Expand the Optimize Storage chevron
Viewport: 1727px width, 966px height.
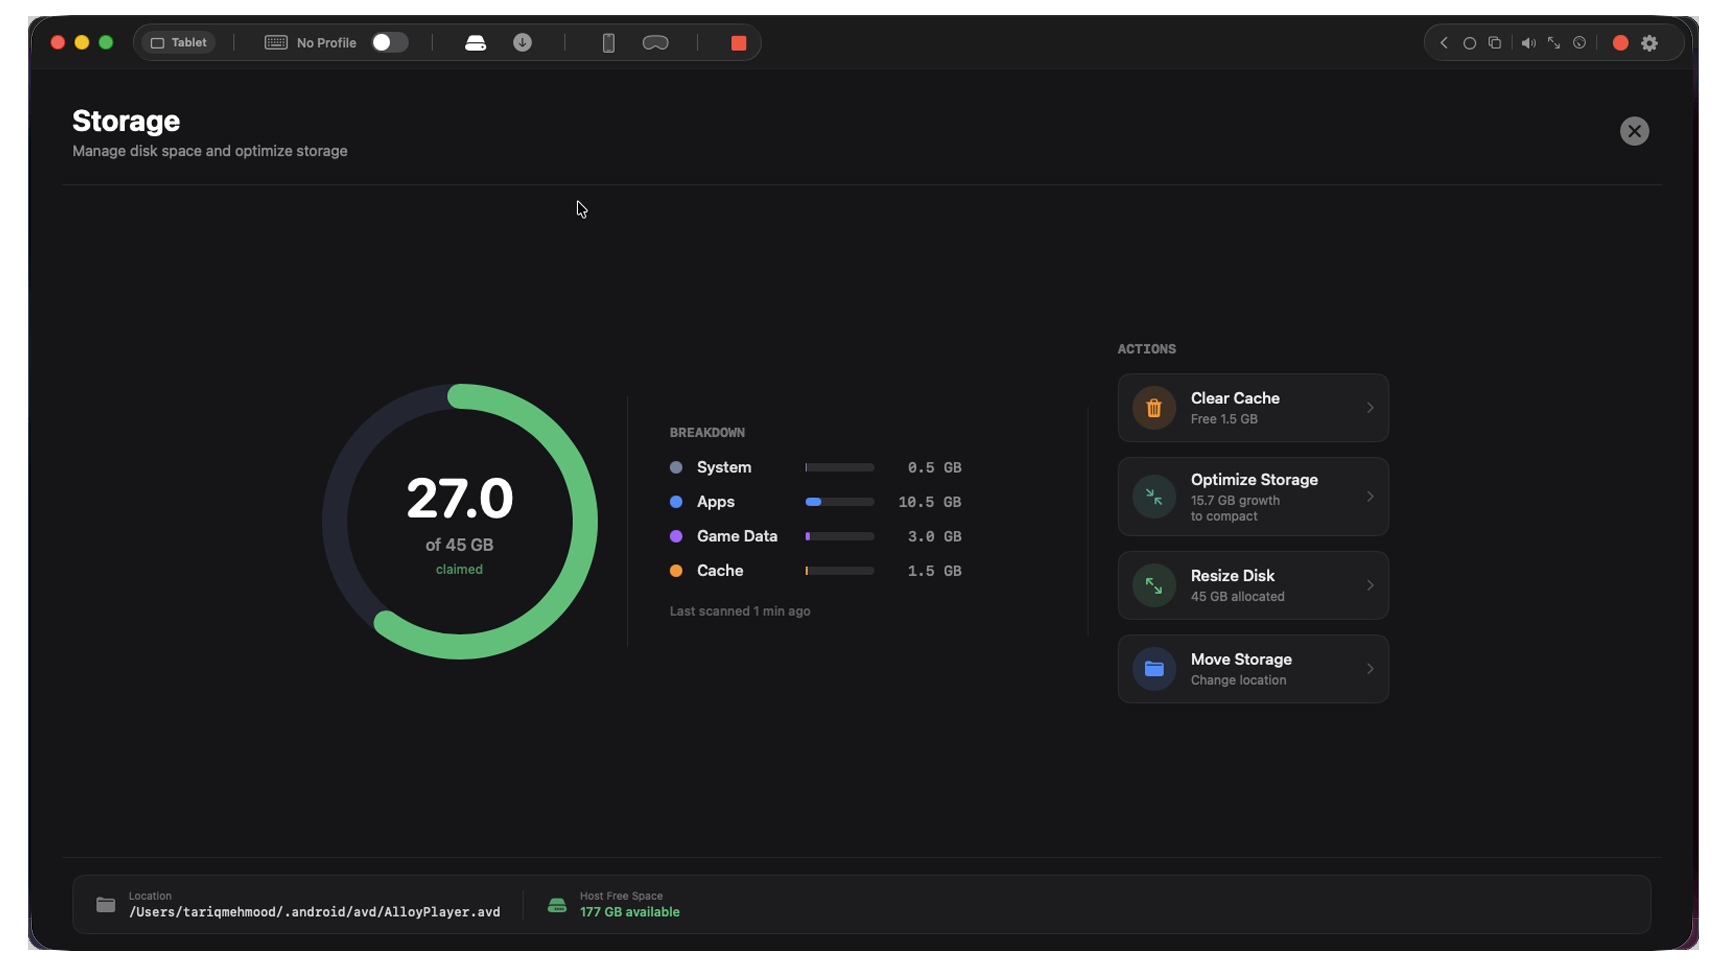coord(1370,497)
